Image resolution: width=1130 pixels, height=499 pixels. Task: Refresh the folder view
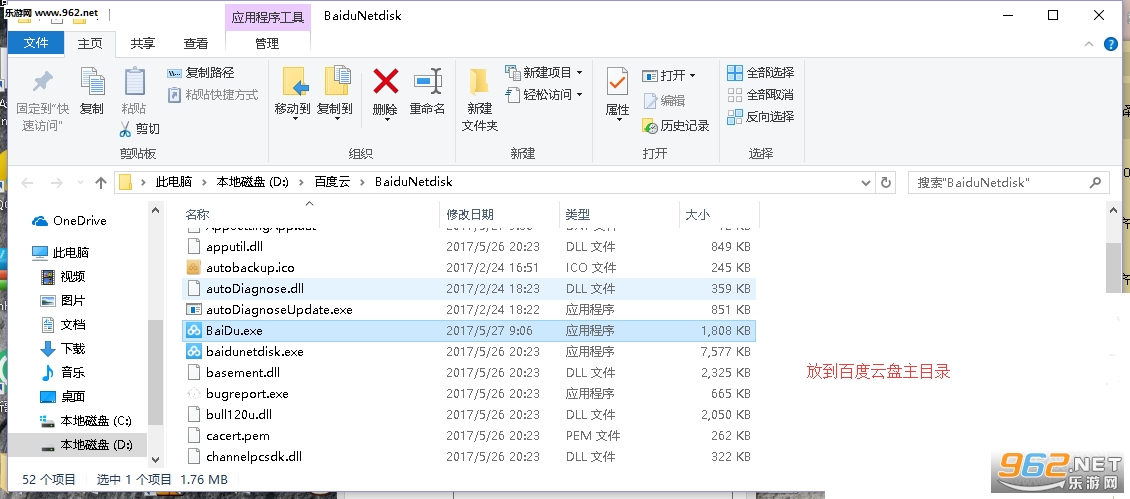pyautogui.click(x=886, y=183)
